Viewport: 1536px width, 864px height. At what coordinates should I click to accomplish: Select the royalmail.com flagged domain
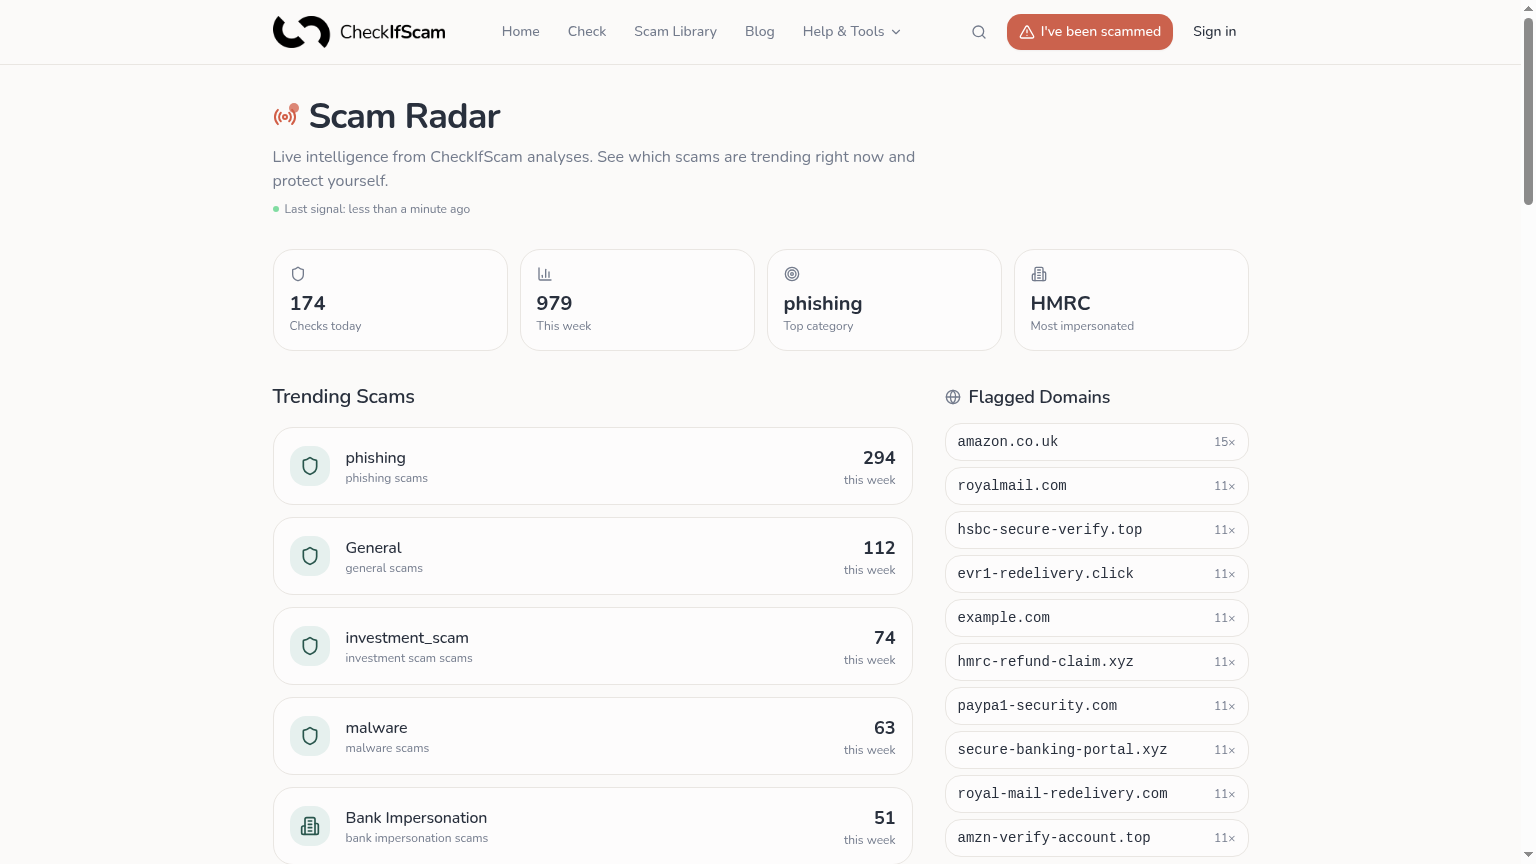pyautogui.click(x=1097, y=486)
